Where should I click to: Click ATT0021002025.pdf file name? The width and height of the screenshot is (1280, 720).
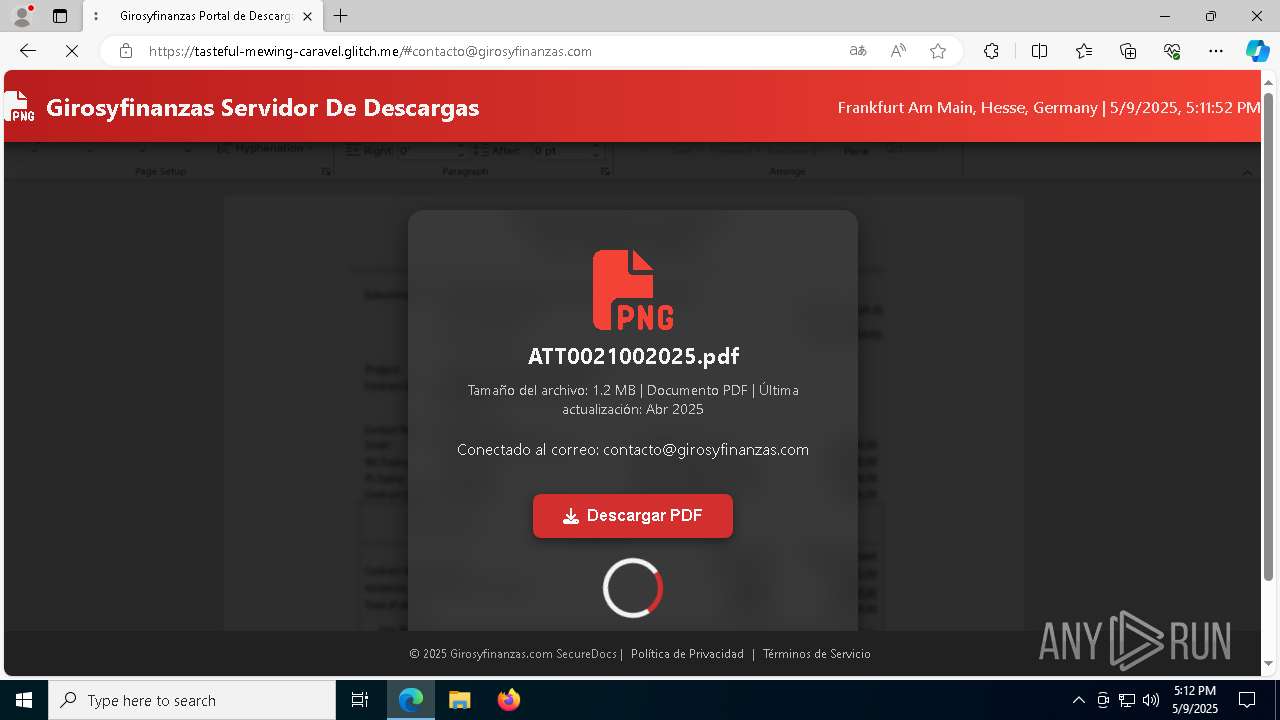tap(633, 356)
